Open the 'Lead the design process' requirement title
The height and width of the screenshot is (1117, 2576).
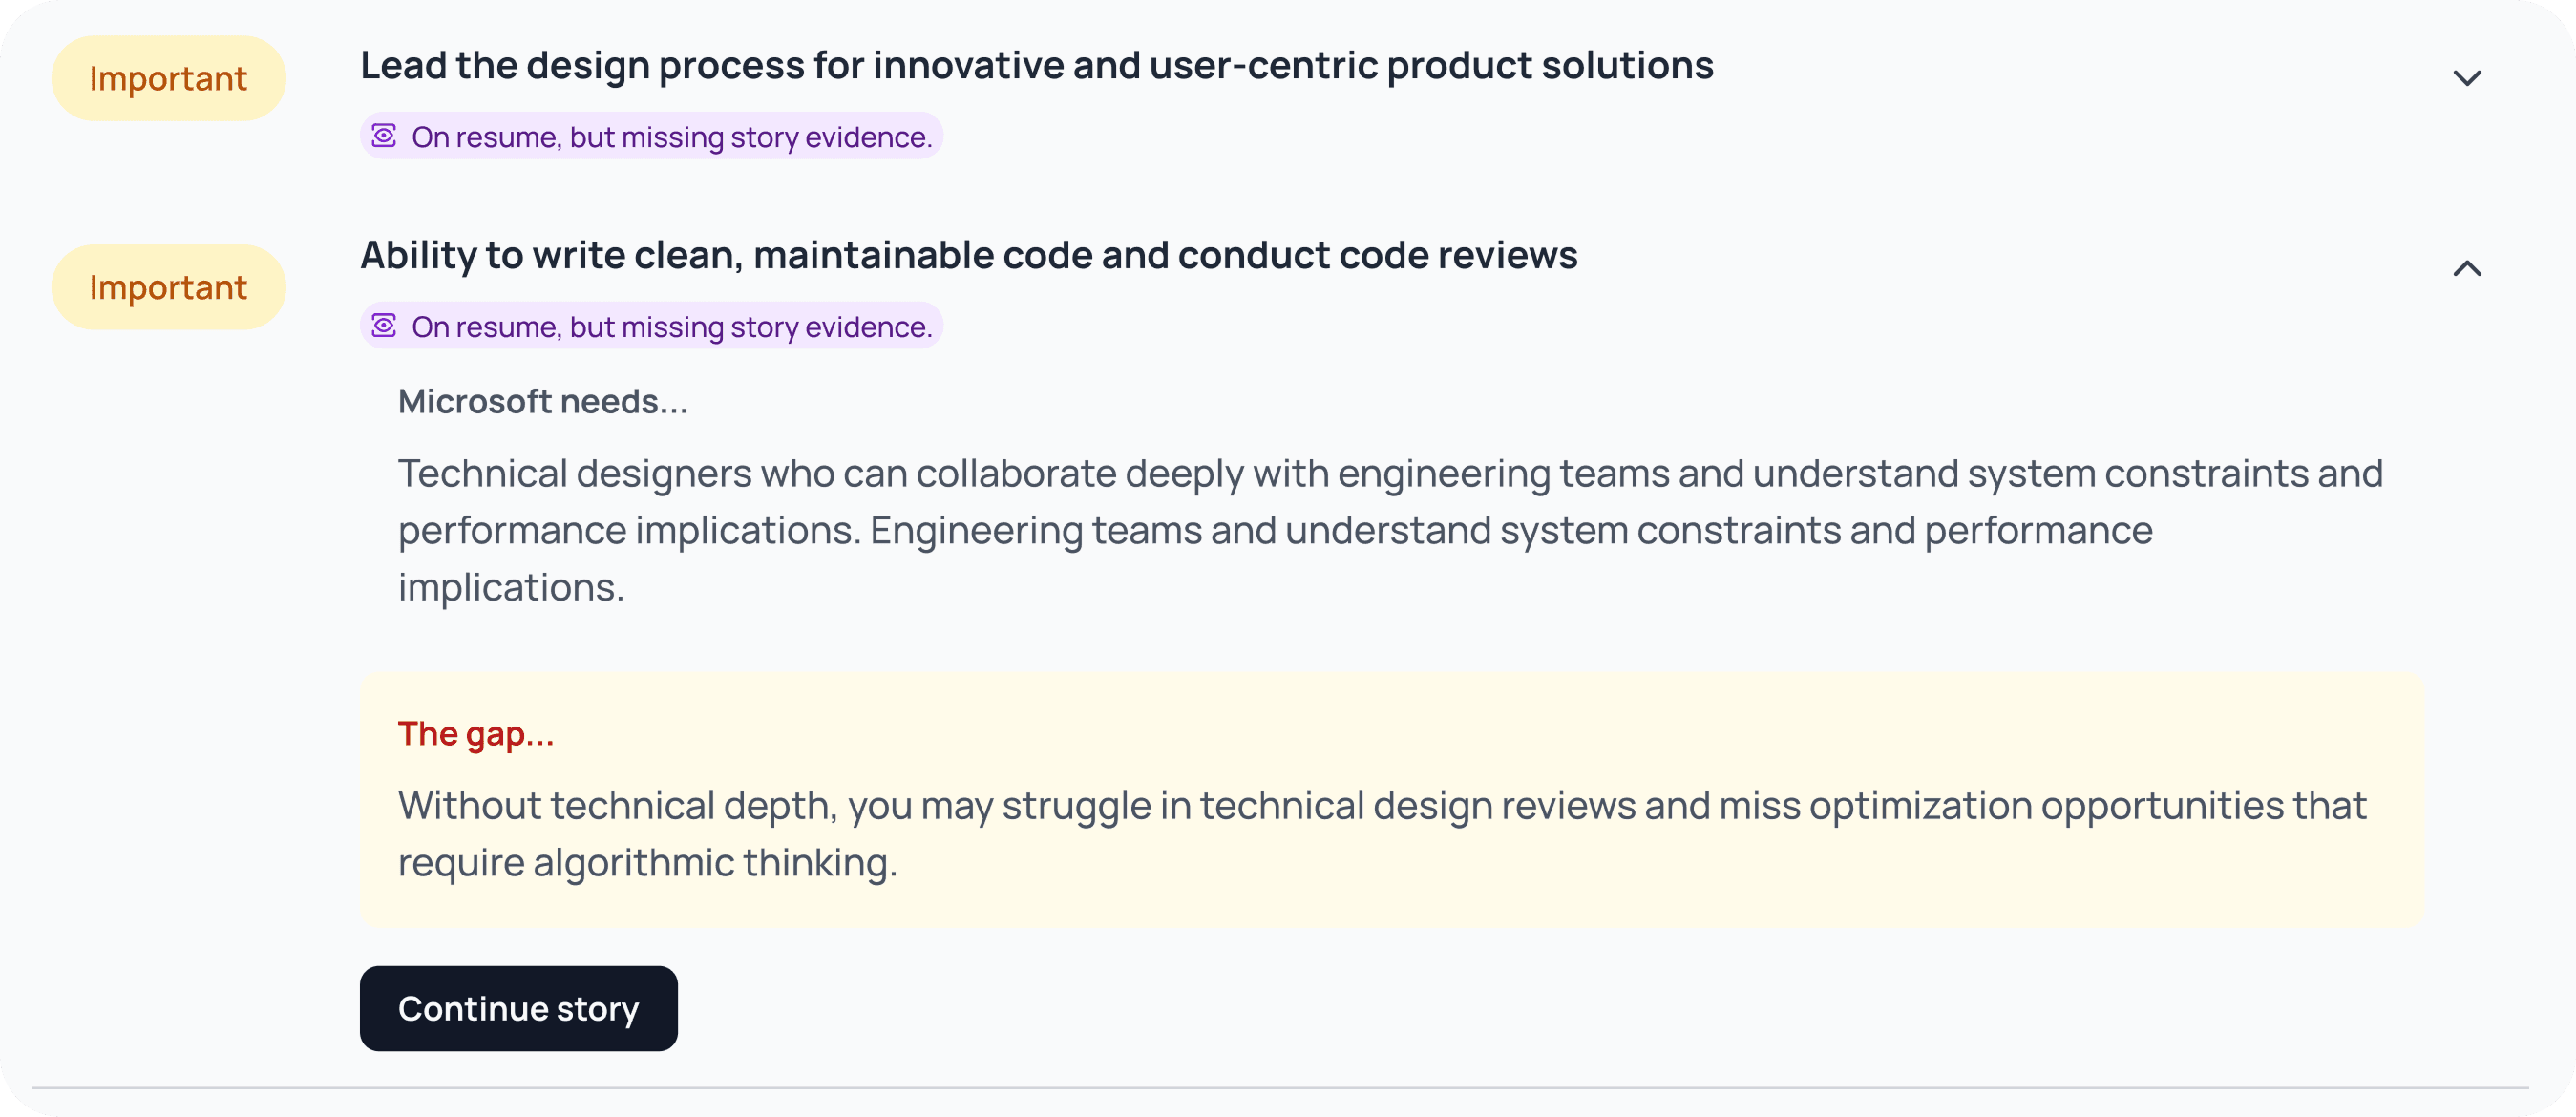point(1036,66)
